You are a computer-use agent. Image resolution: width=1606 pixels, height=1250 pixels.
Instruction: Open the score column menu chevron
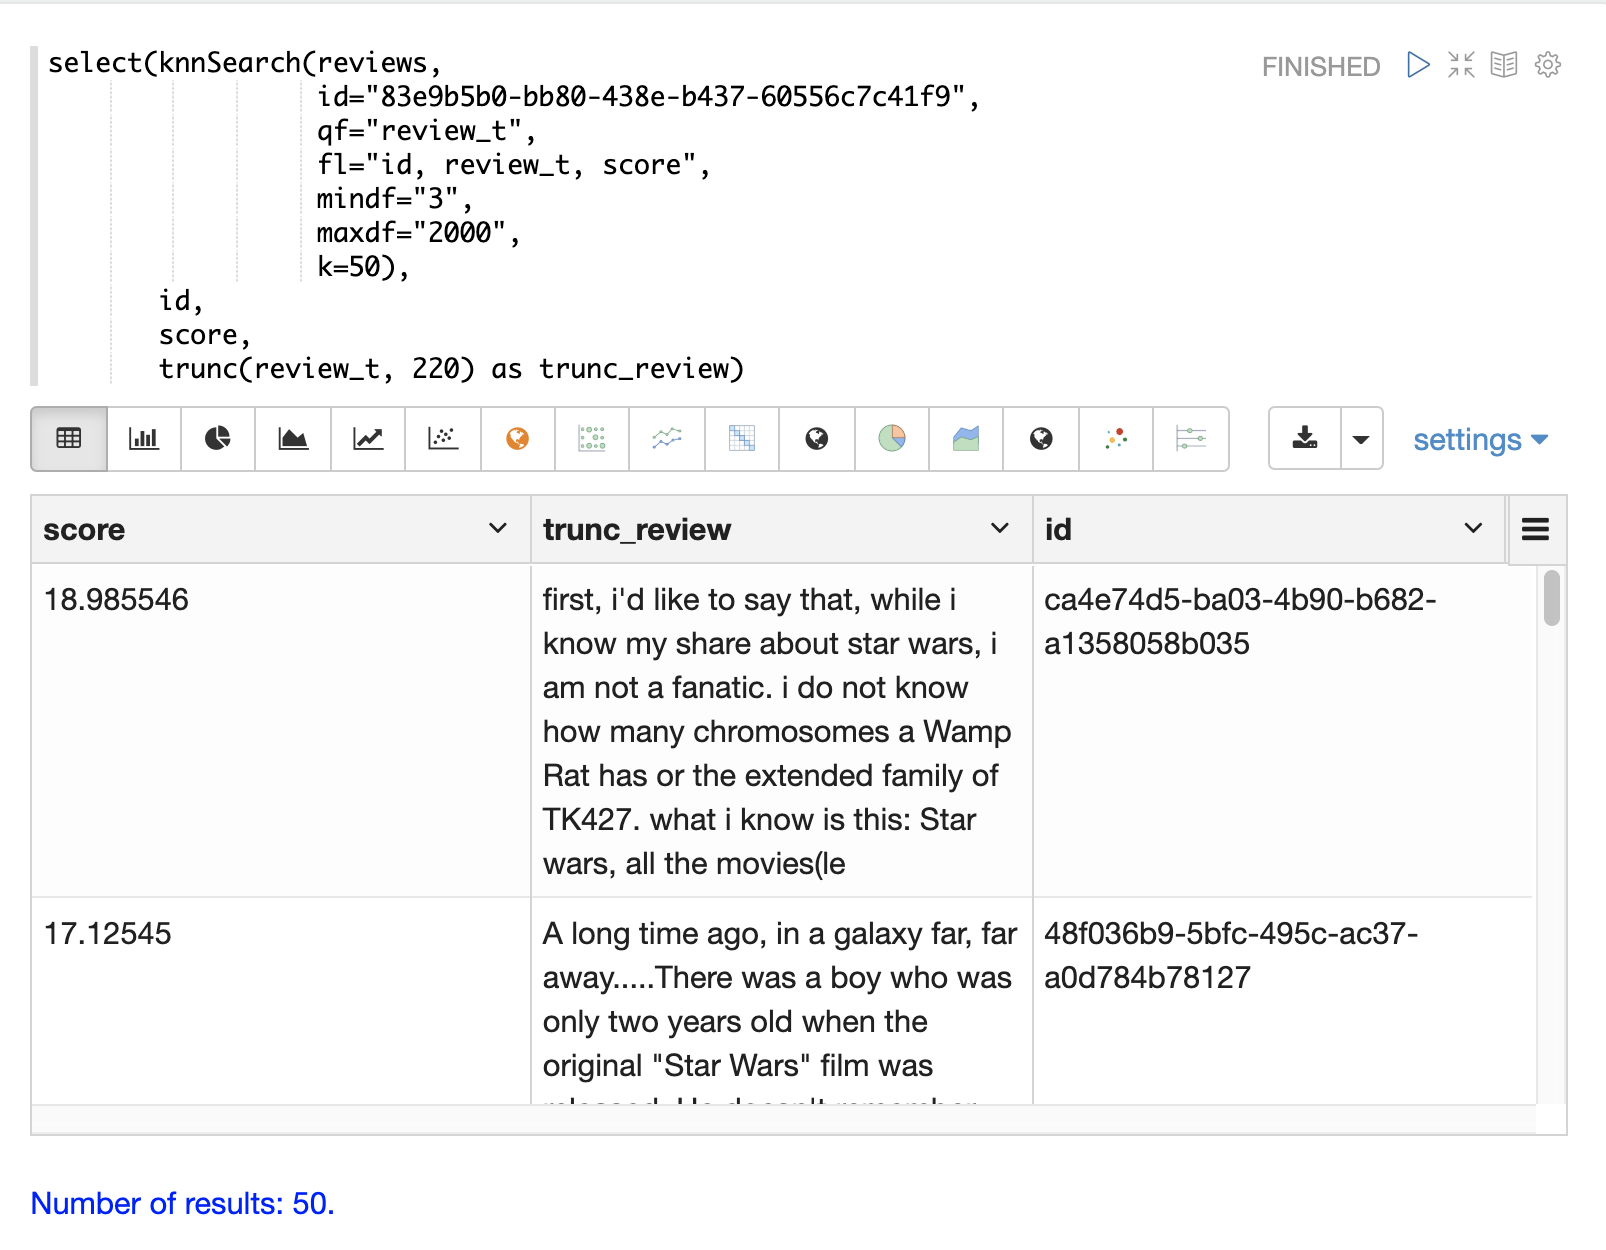[x=498, y=528]
